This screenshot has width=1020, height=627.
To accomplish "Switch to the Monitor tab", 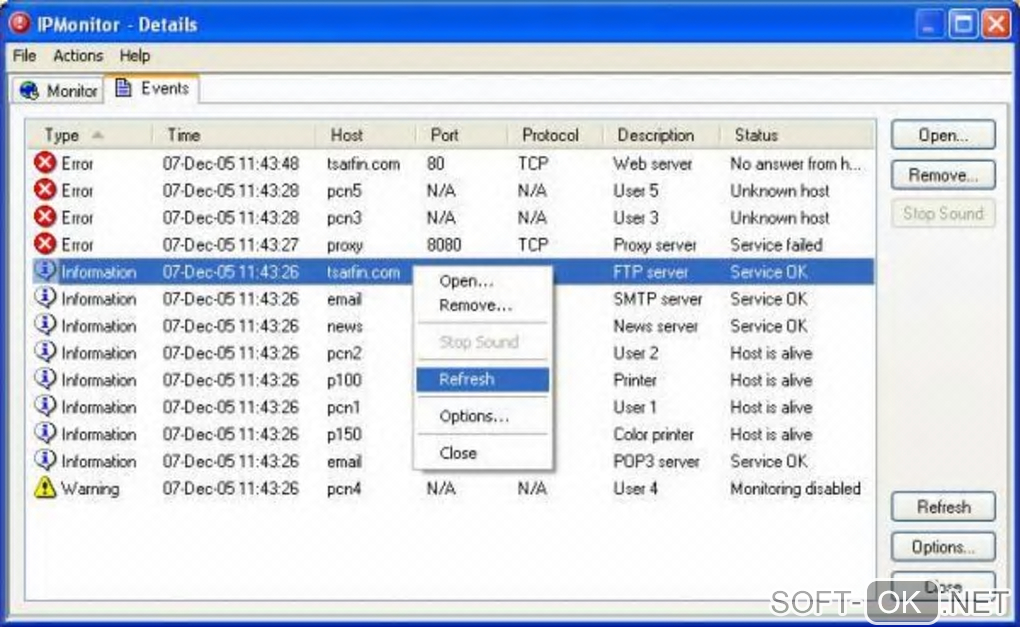I will click(58, 90).
